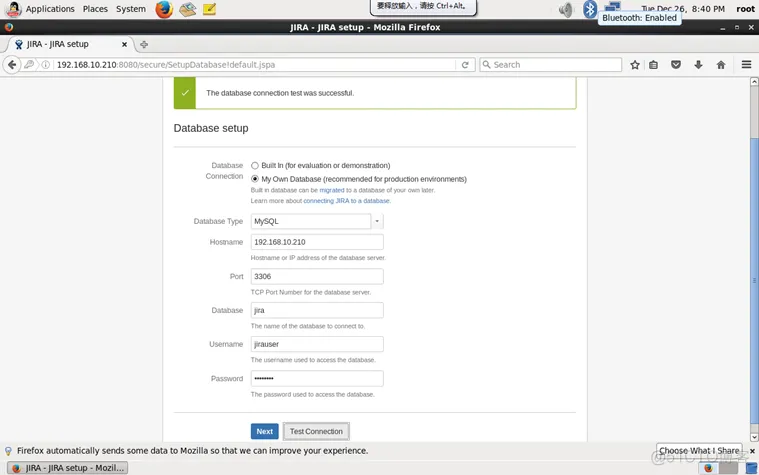Open connecting JIRA to a database link

[346, 201]
